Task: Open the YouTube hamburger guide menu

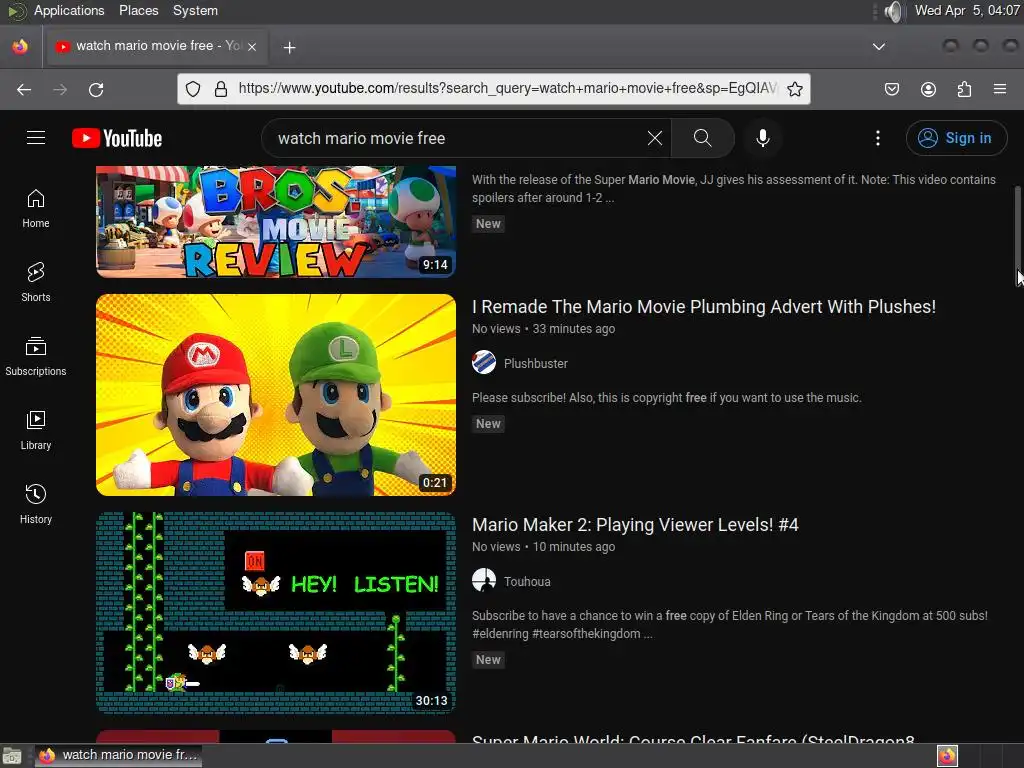Action: coord(36,138)
